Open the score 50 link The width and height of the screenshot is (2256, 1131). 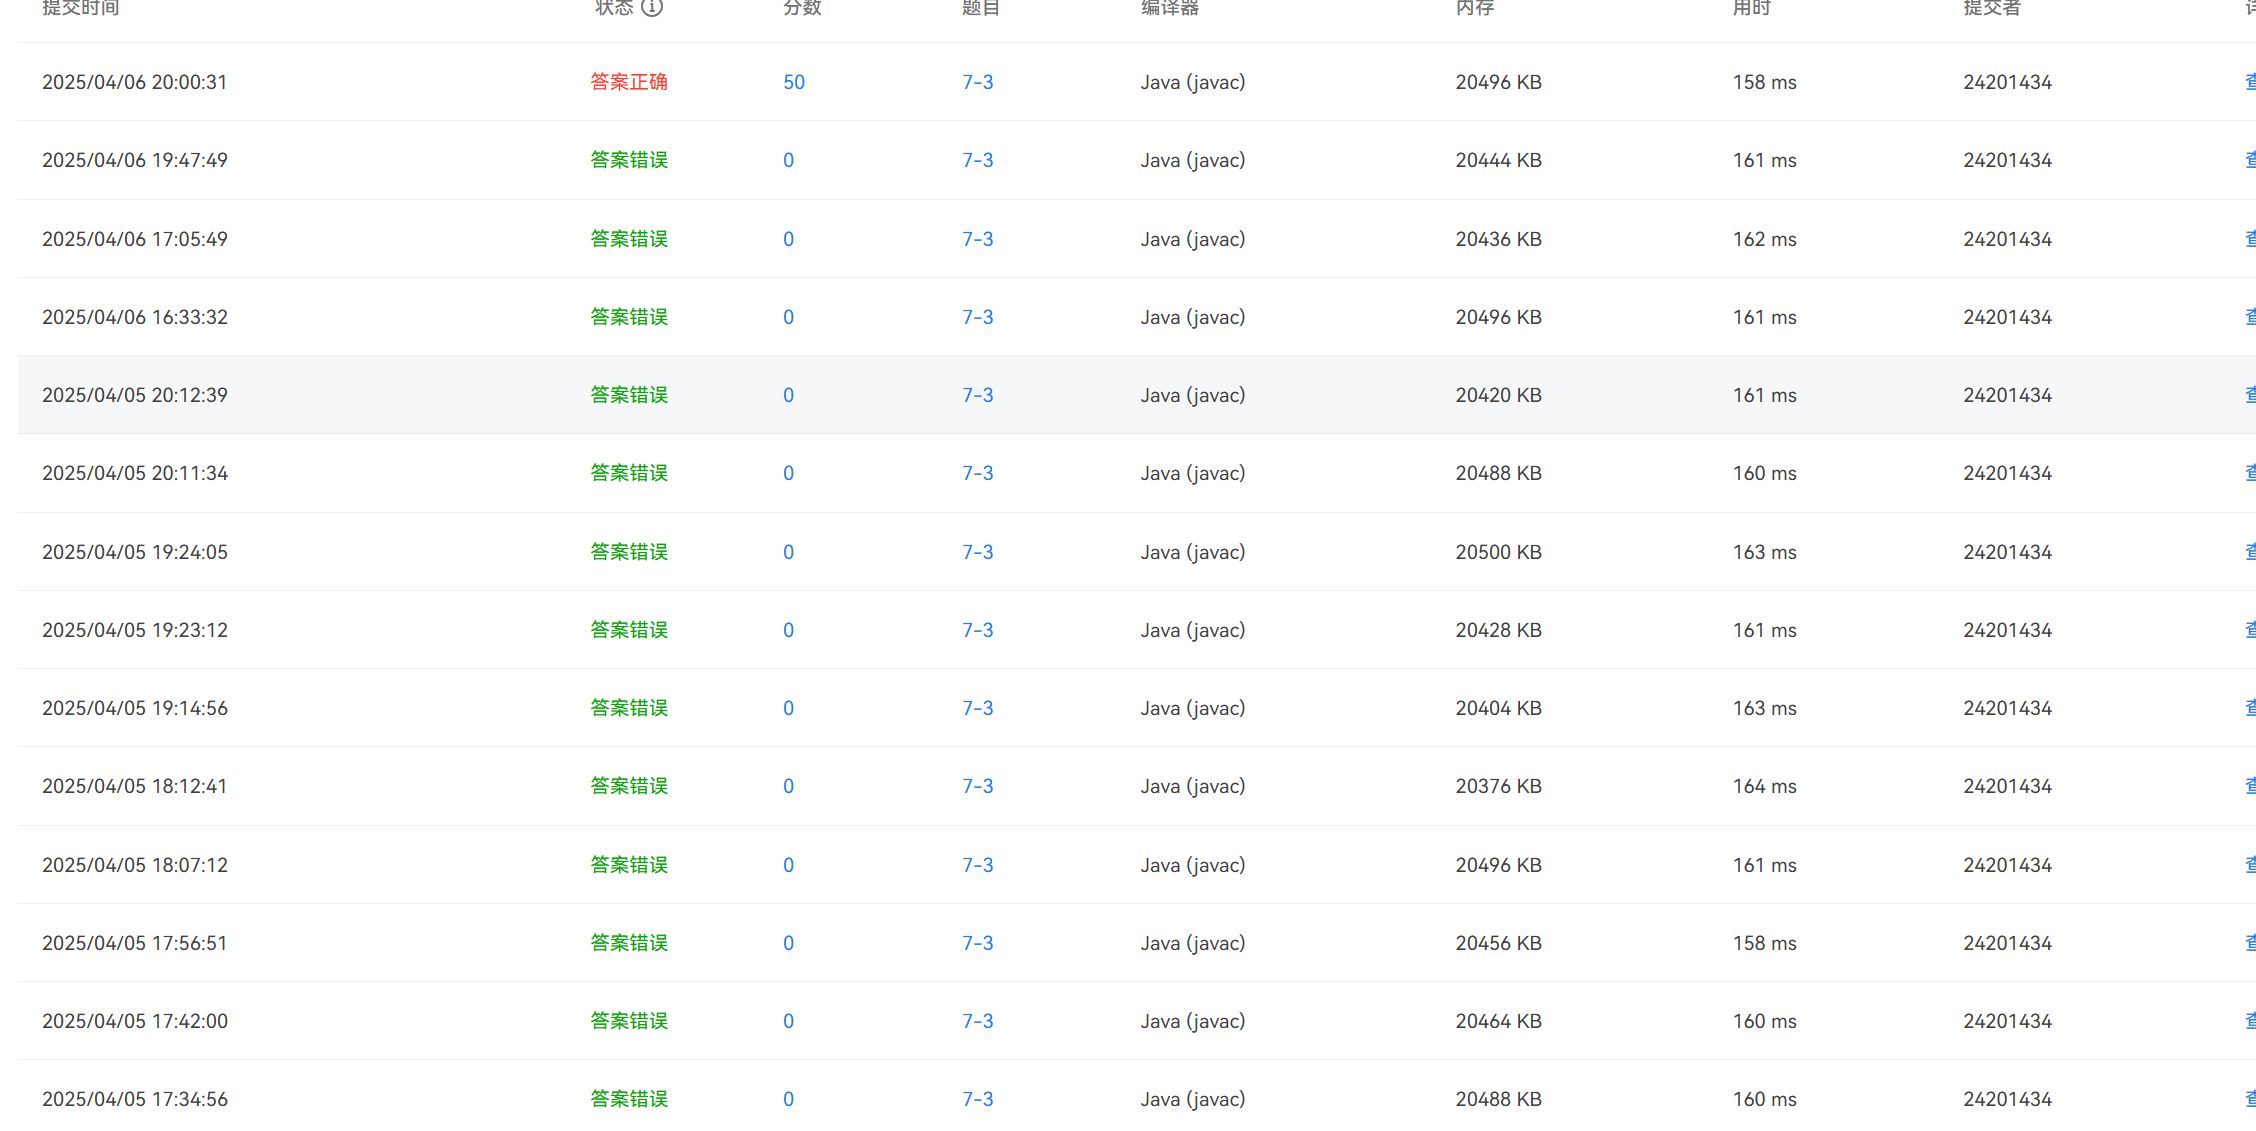click(794, 82)
